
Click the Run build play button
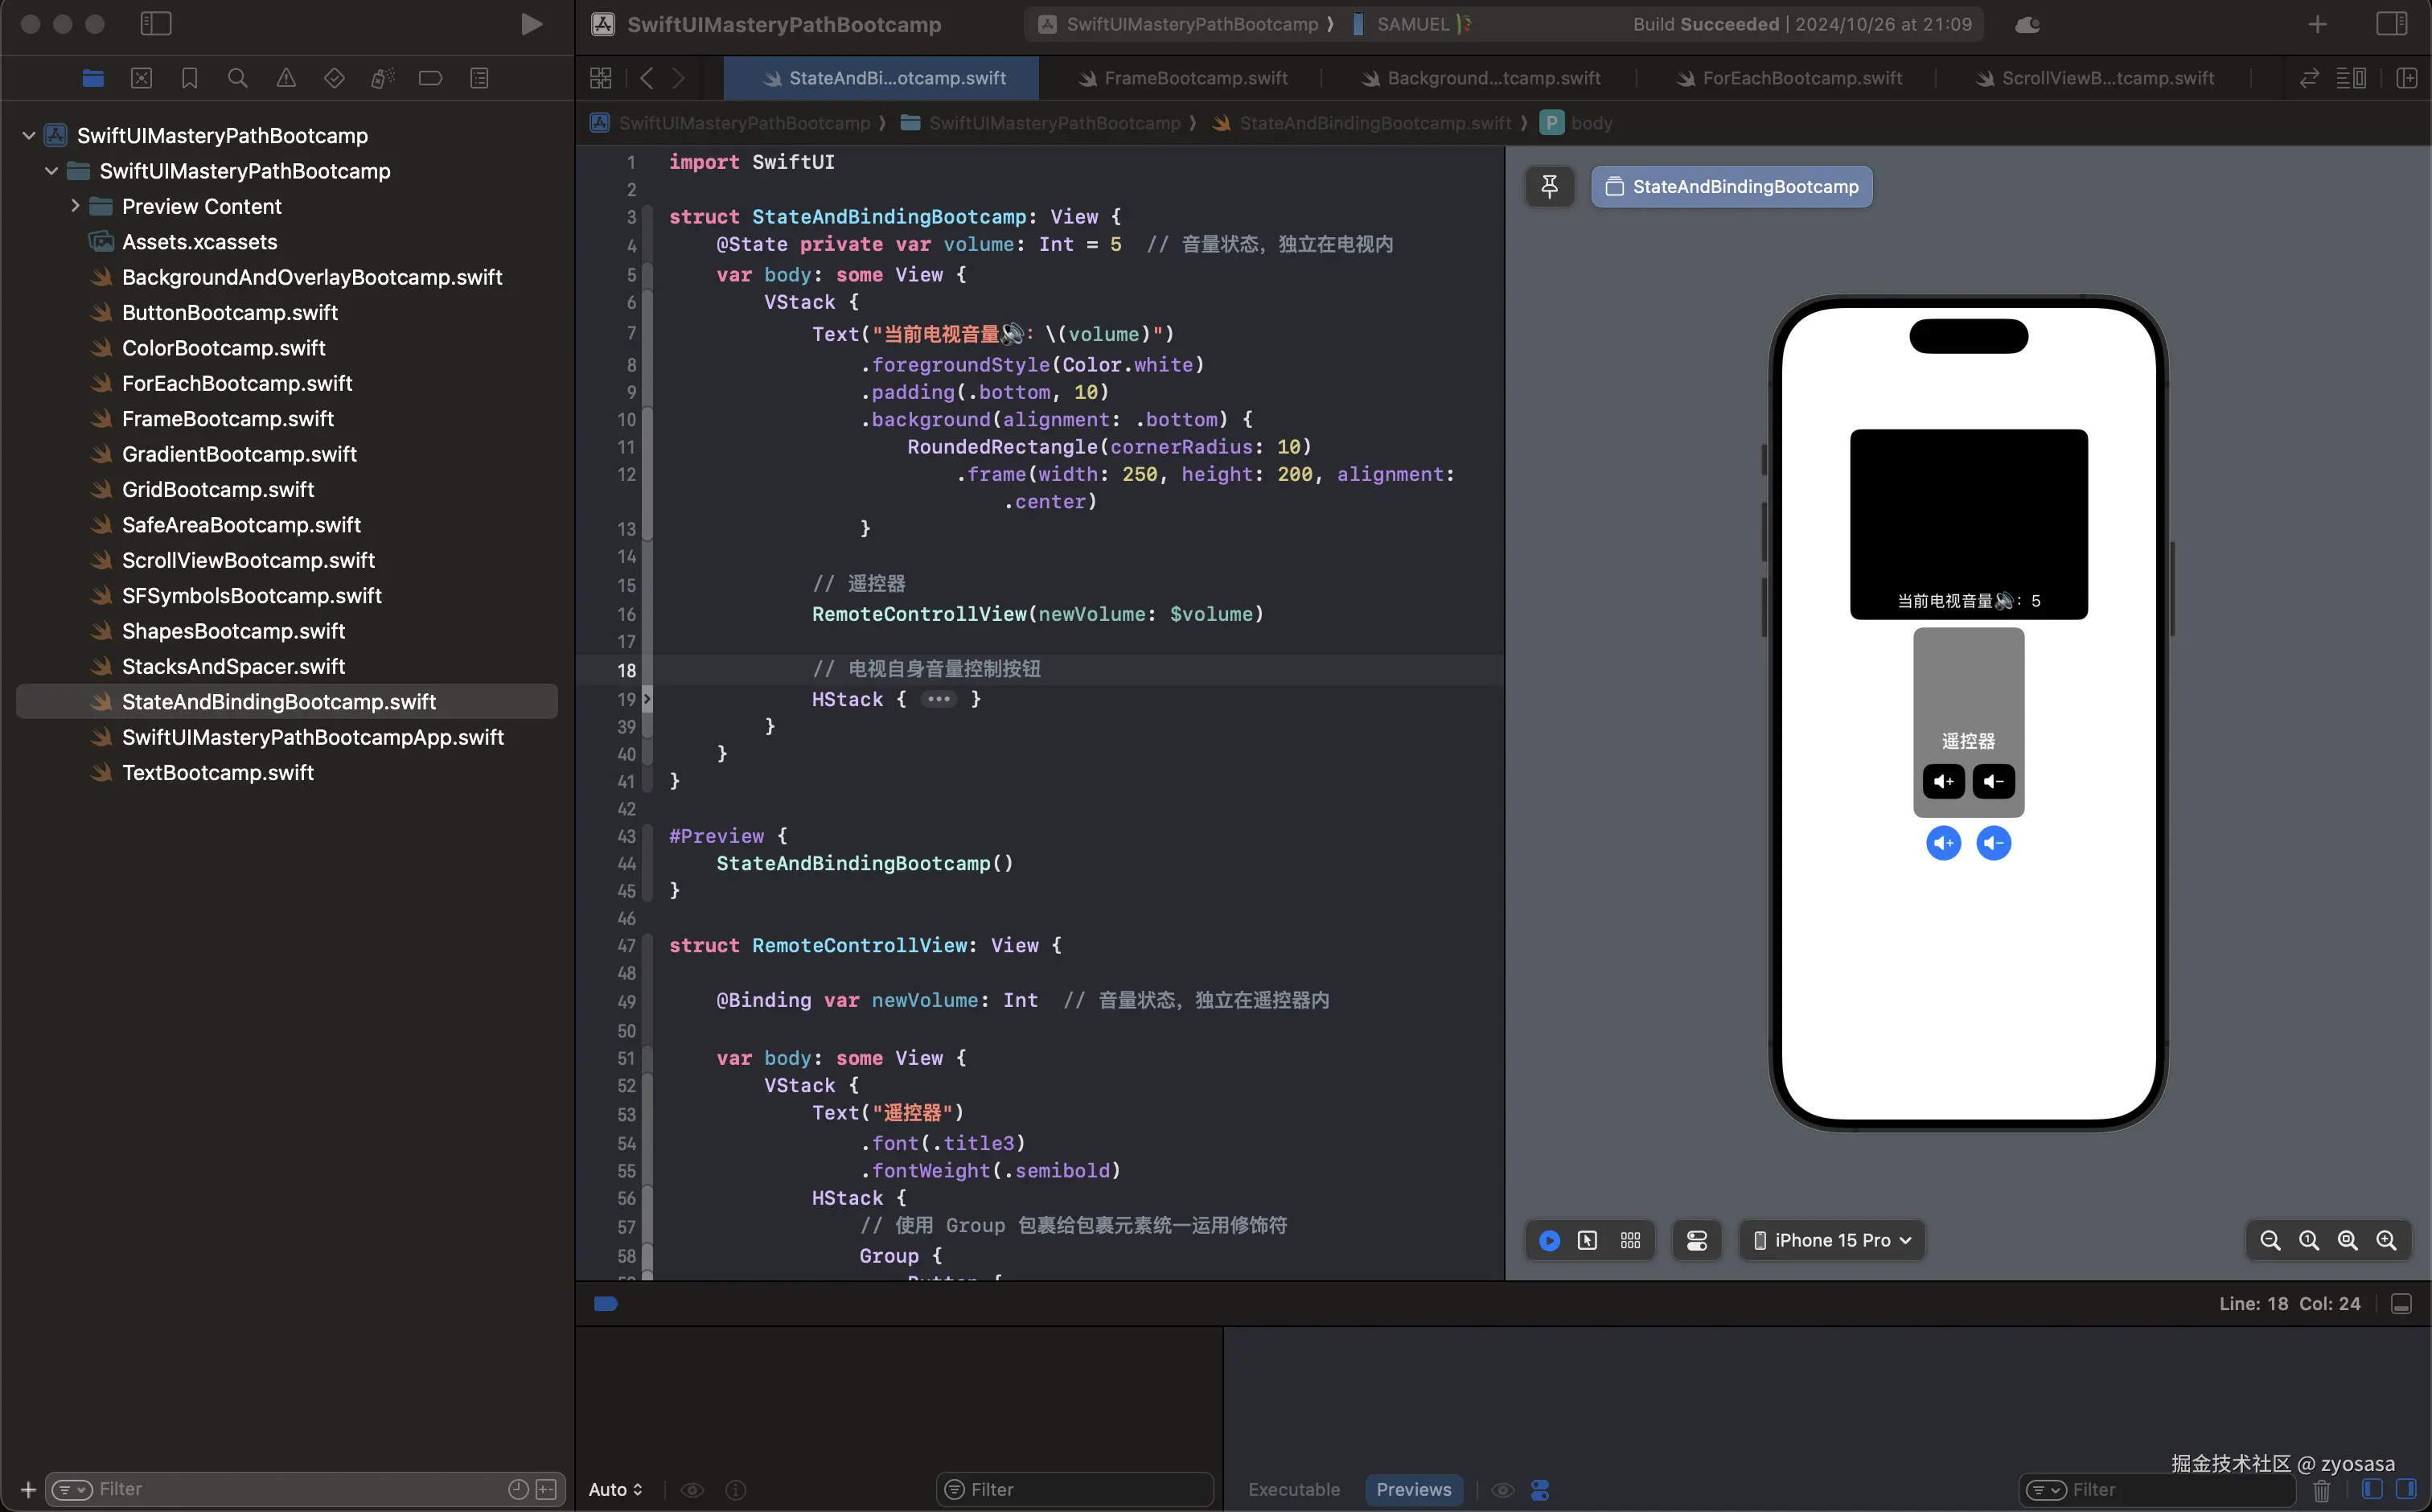(x=531, y=24)
